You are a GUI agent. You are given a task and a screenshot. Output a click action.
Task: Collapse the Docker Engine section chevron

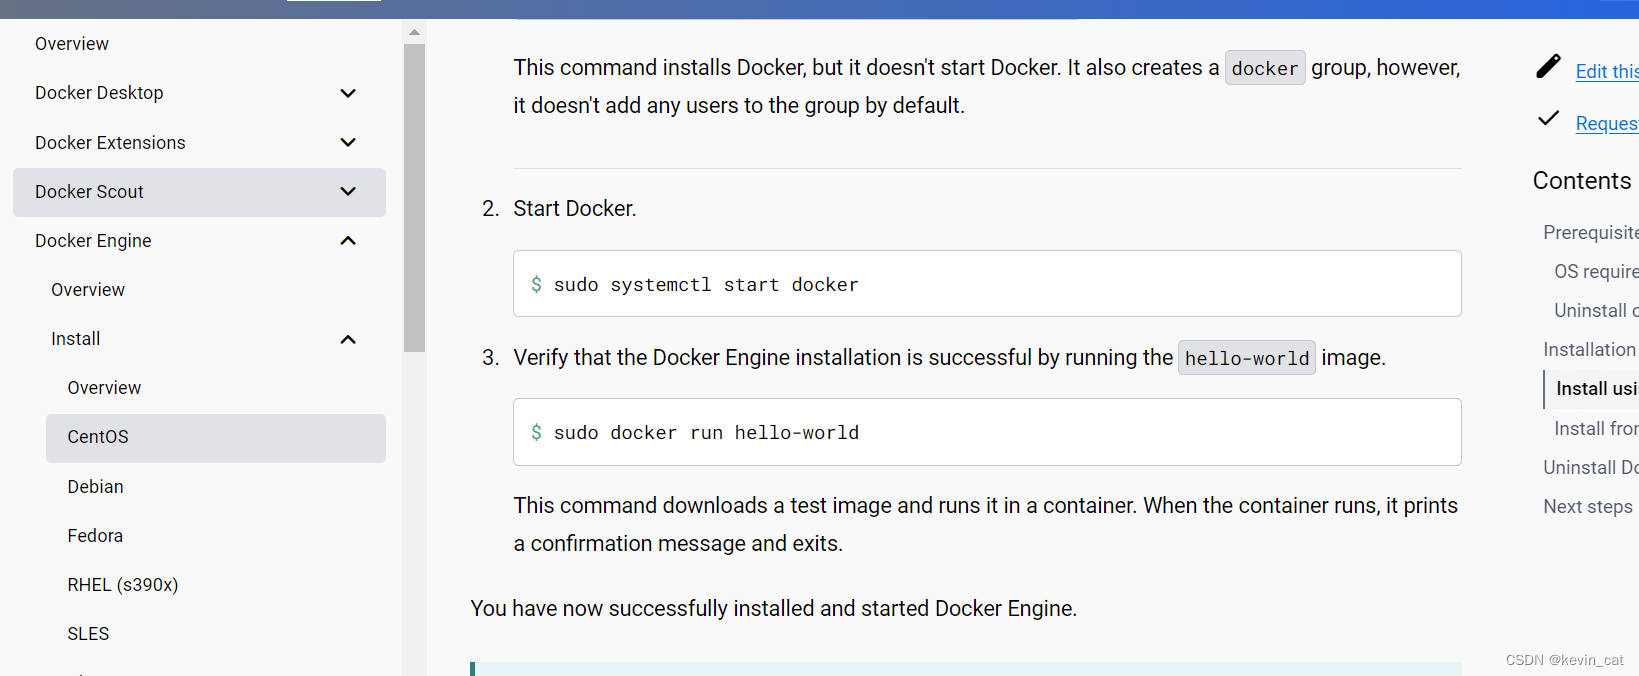pyautogui.click(x=348, y=240)
